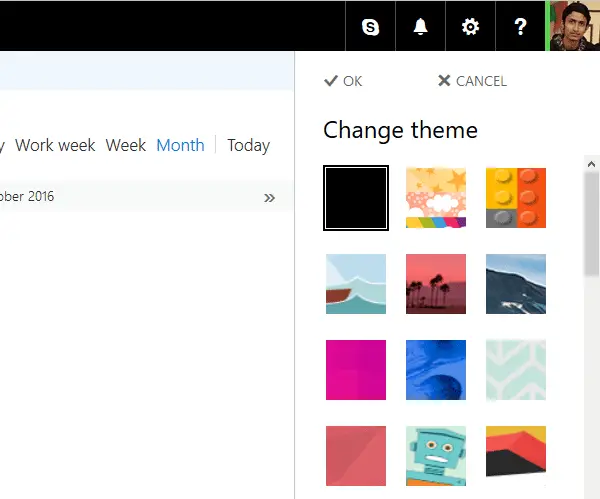600x499 pixels.
Task: Pick the stars and clouds theme
Action: coord(436,198)
